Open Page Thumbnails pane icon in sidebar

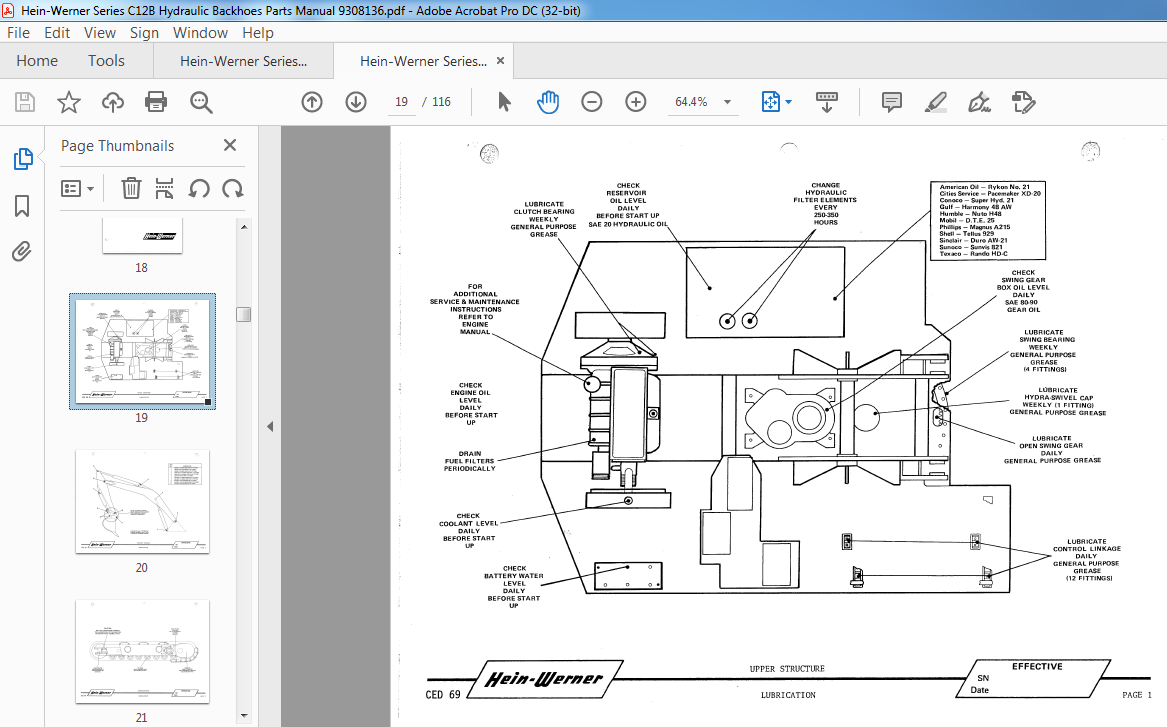click(x=23, y=158)
